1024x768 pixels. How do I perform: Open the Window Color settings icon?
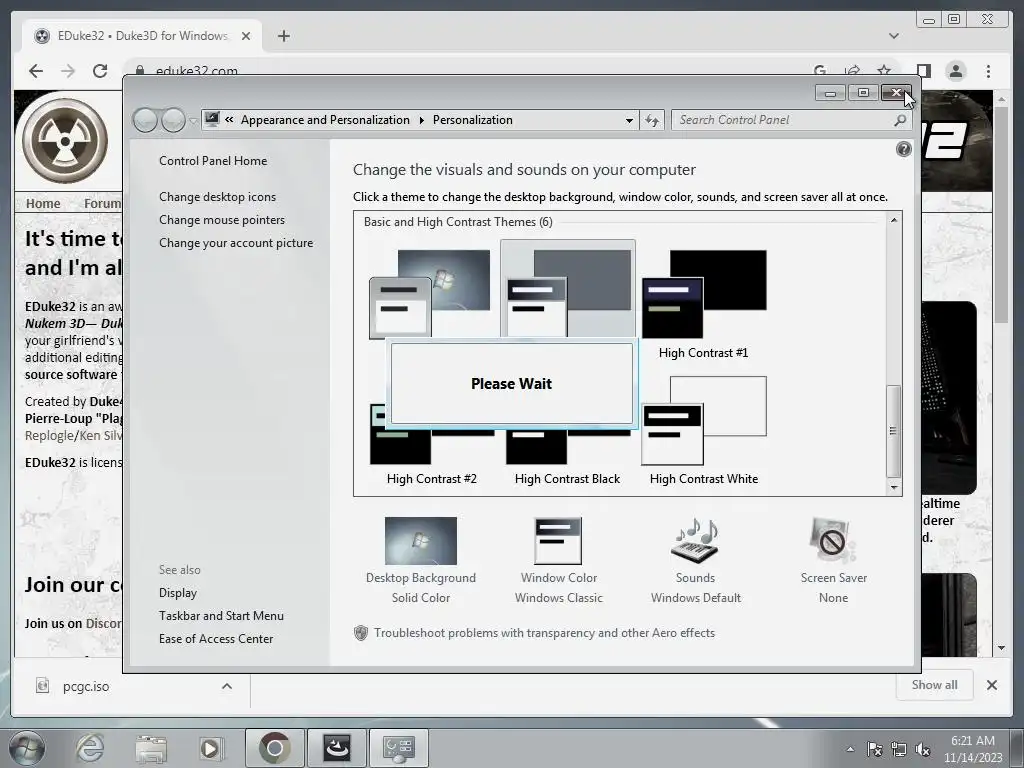558,541
